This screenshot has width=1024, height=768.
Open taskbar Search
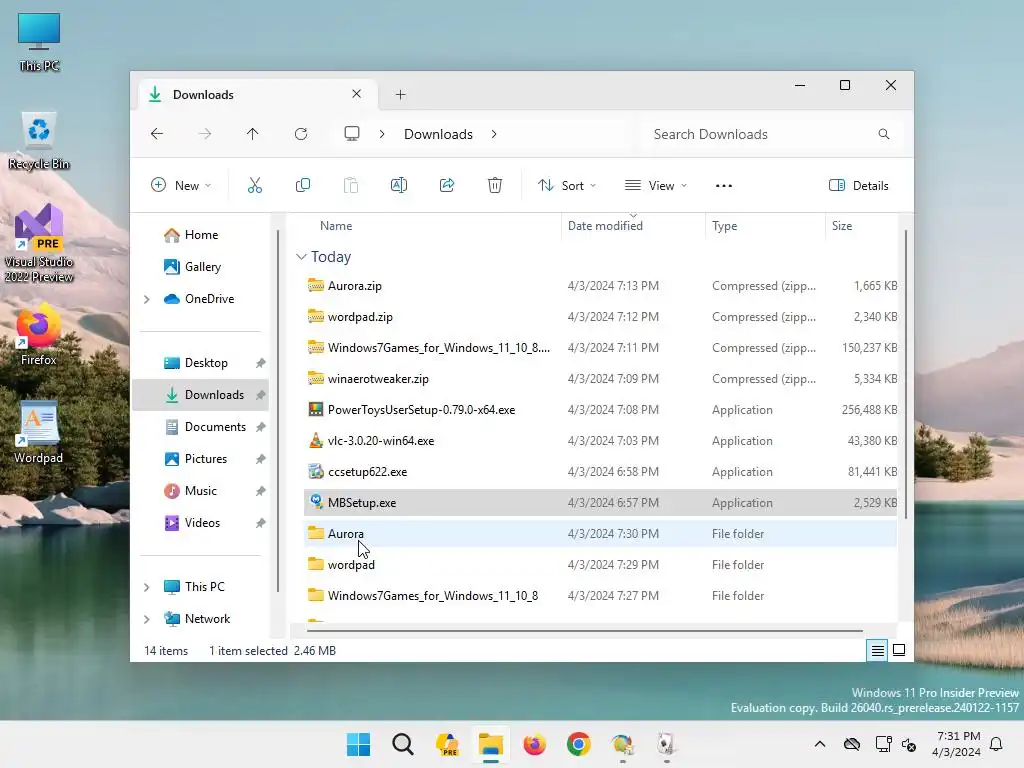point(402,744)
